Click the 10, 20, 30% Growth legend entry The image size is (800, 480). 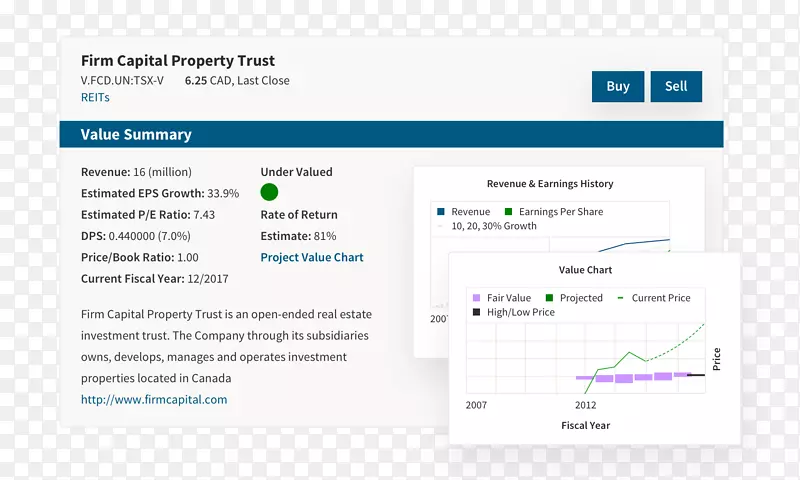point(493,226)
